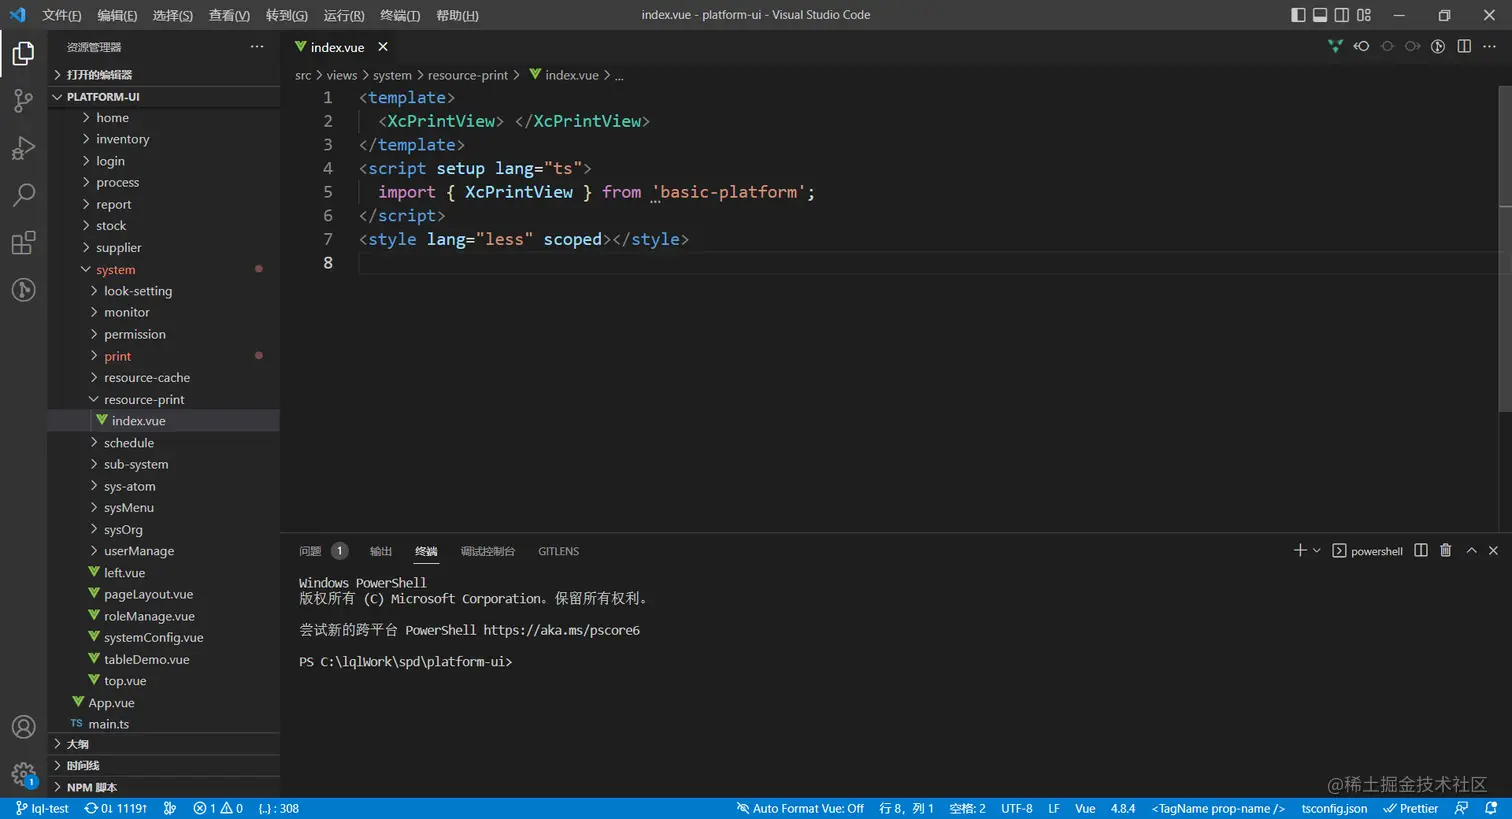Viewport: 1512px width, 819px height.
Task: Open the customize layout icon
Action: point(1364,15)
